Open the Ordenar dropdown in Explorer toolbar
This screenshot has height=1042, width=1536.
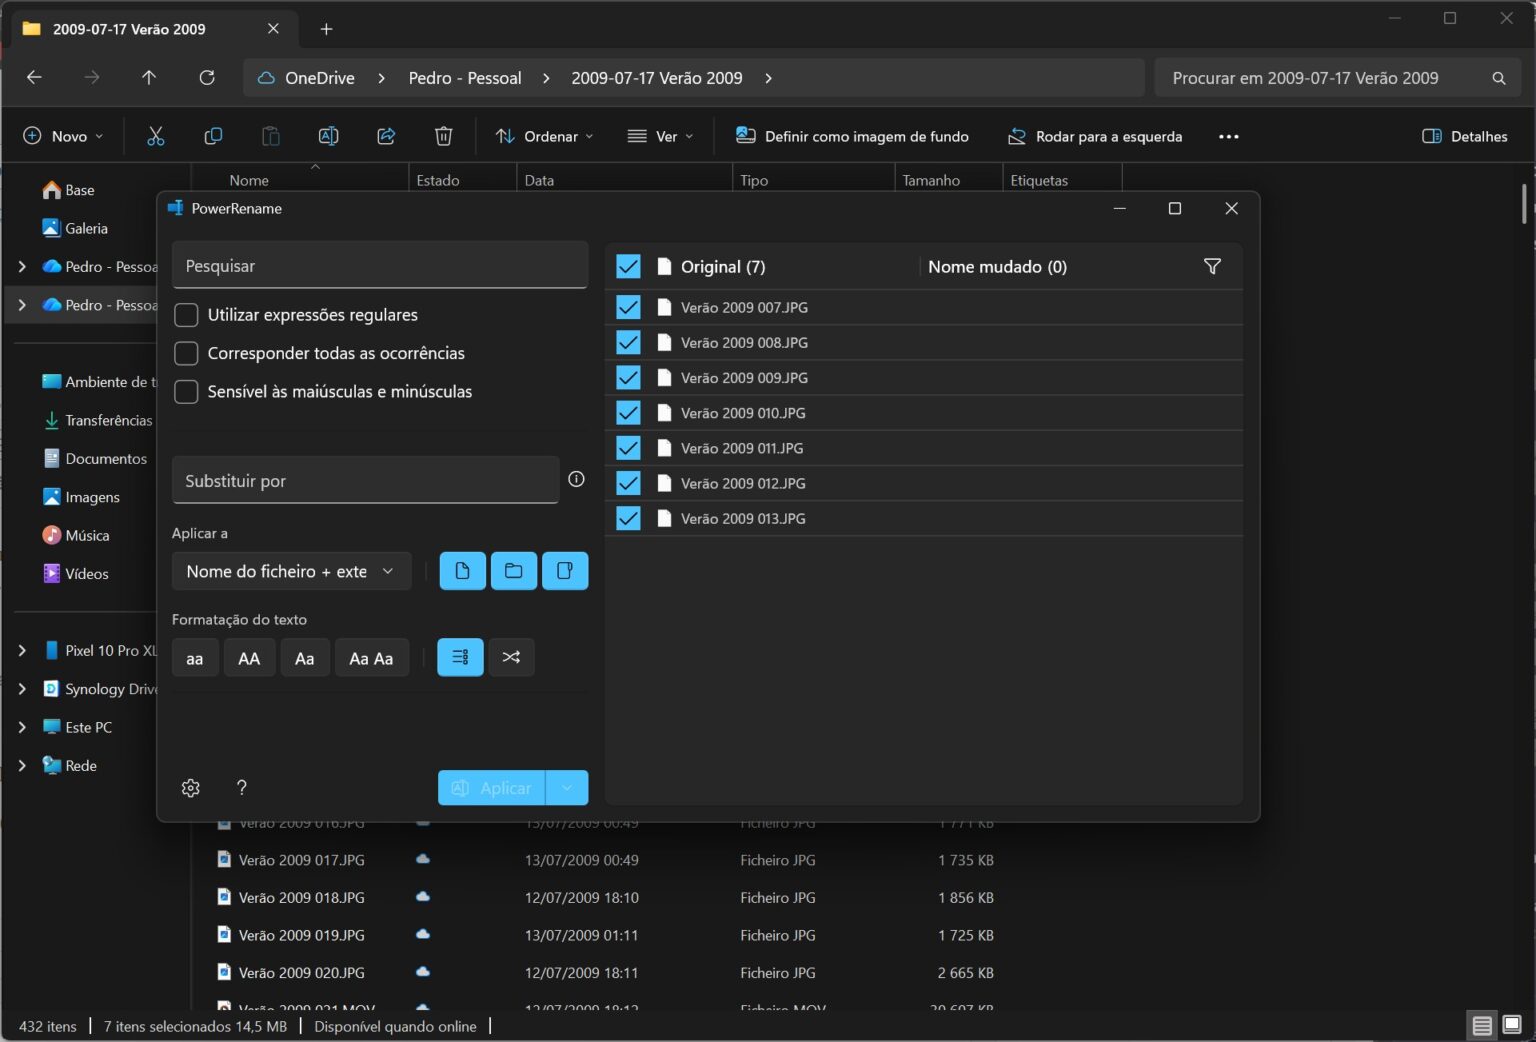(x=545, y=137)
